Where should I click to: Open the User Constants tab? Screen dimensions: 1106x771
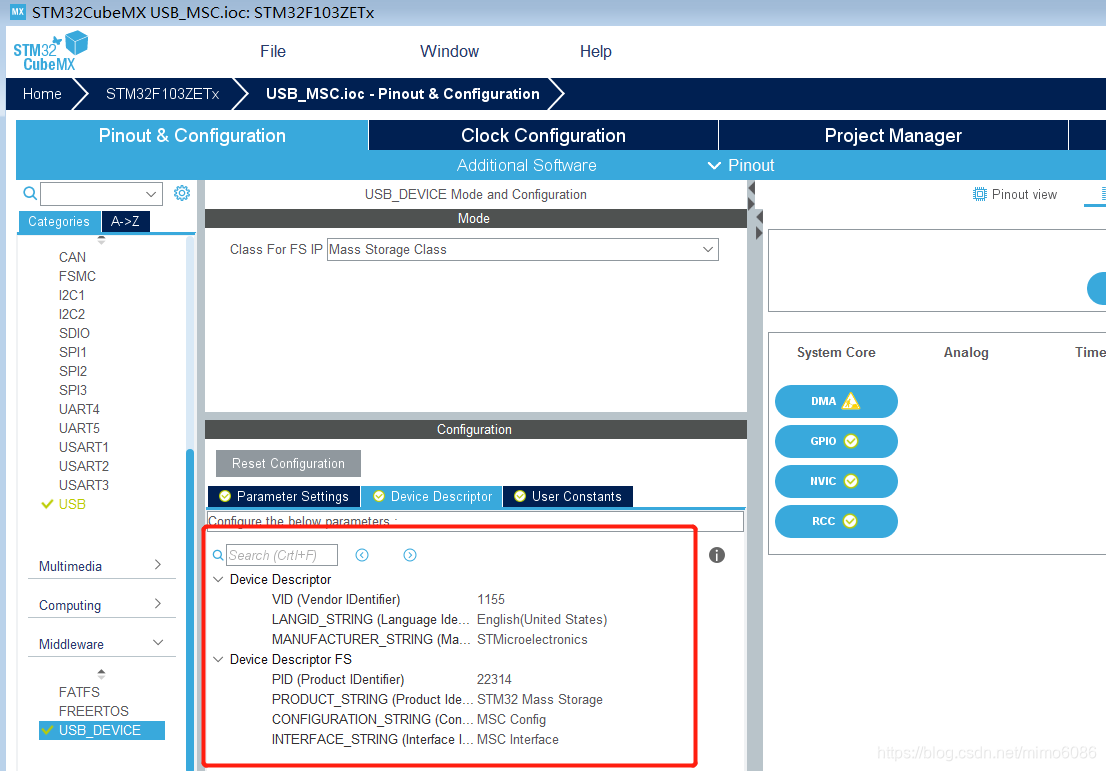pyautogui.click(x=568, y=497)
